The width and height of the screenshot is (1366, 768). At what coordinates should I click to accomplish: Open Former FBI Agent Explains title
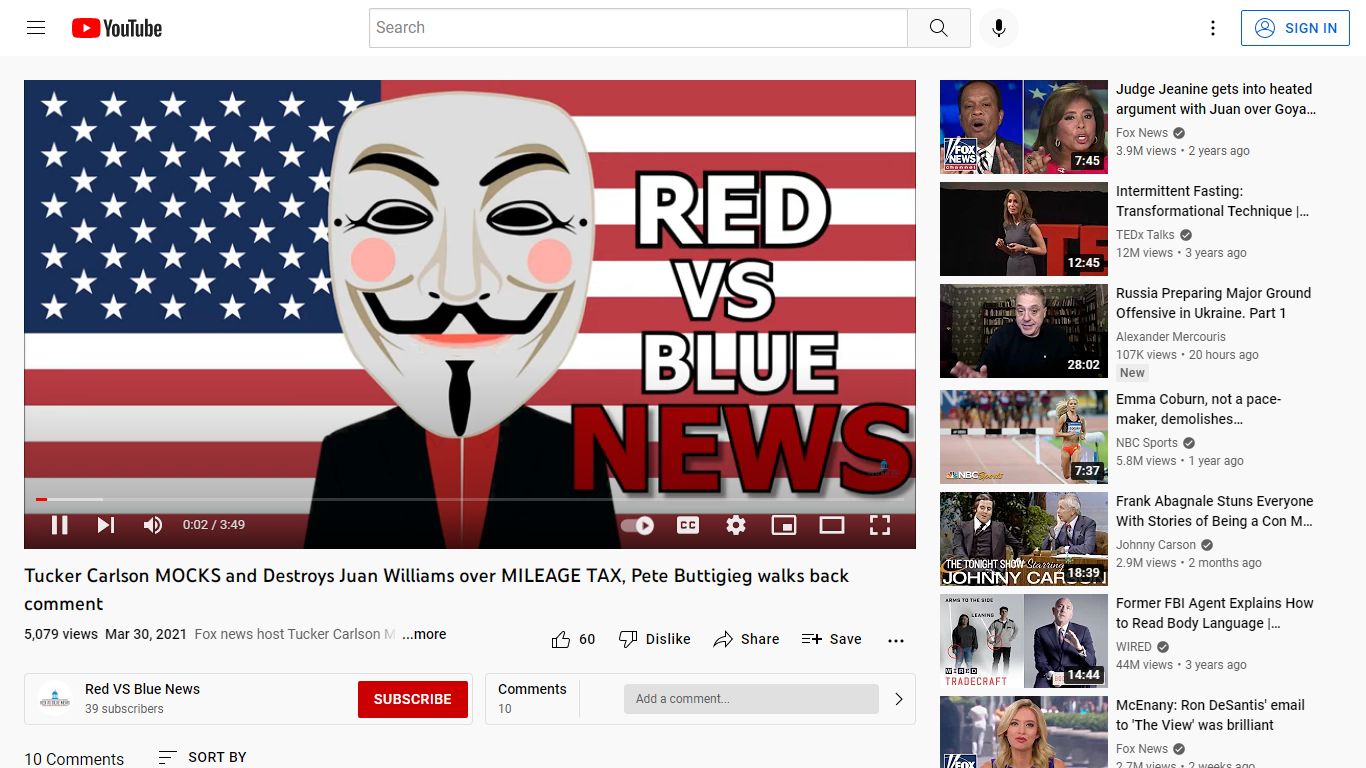tap(1215, 613)
